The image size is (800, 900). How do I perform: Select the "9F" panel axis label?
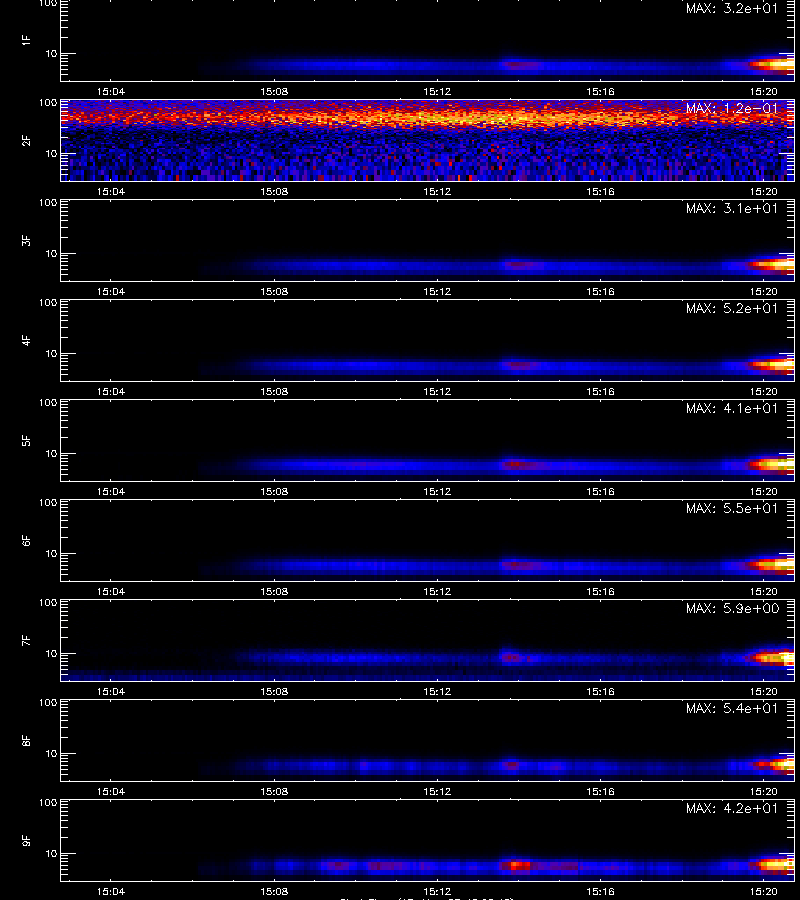(x=26, y=840)
